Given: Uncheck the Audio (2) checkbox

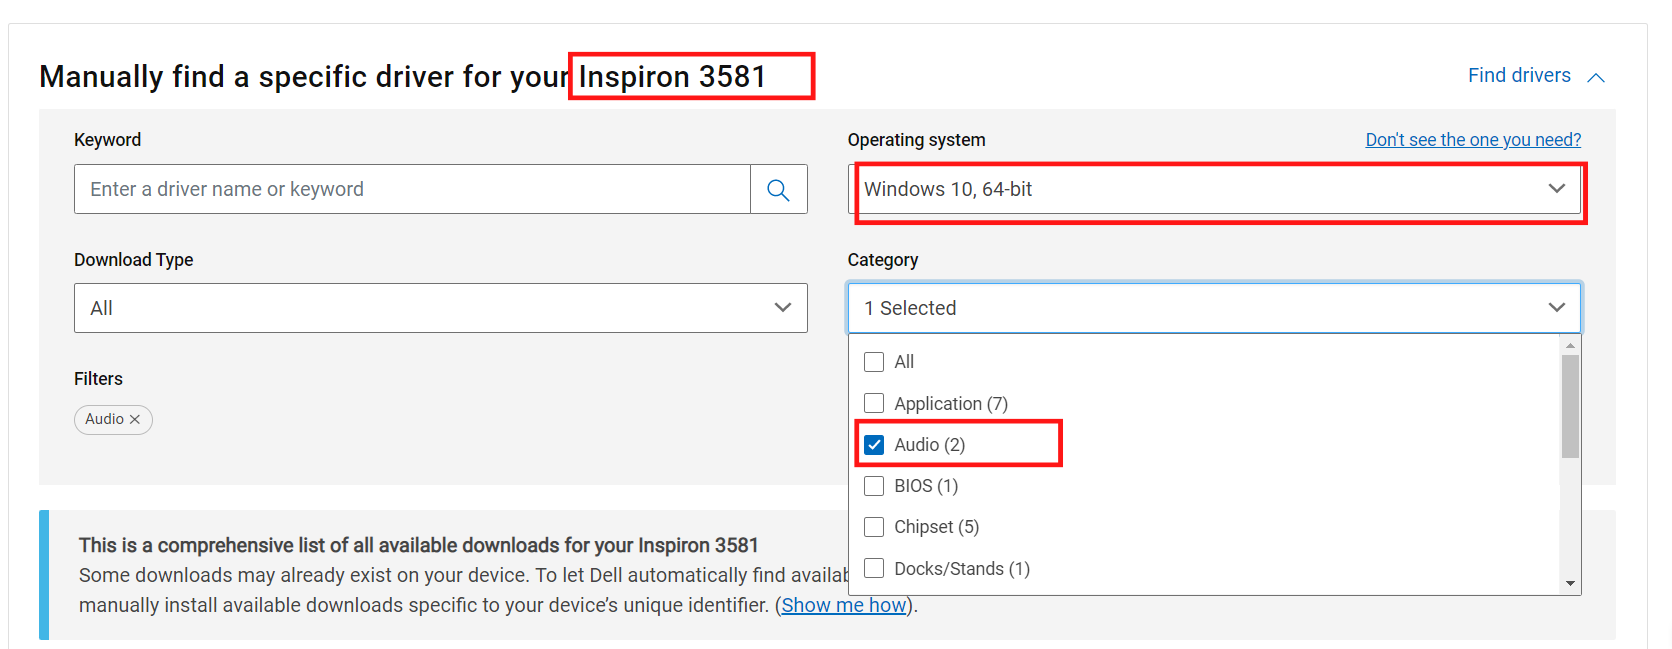Looking at the screenshot, I should pyautogui.click(x=874, y=445).
